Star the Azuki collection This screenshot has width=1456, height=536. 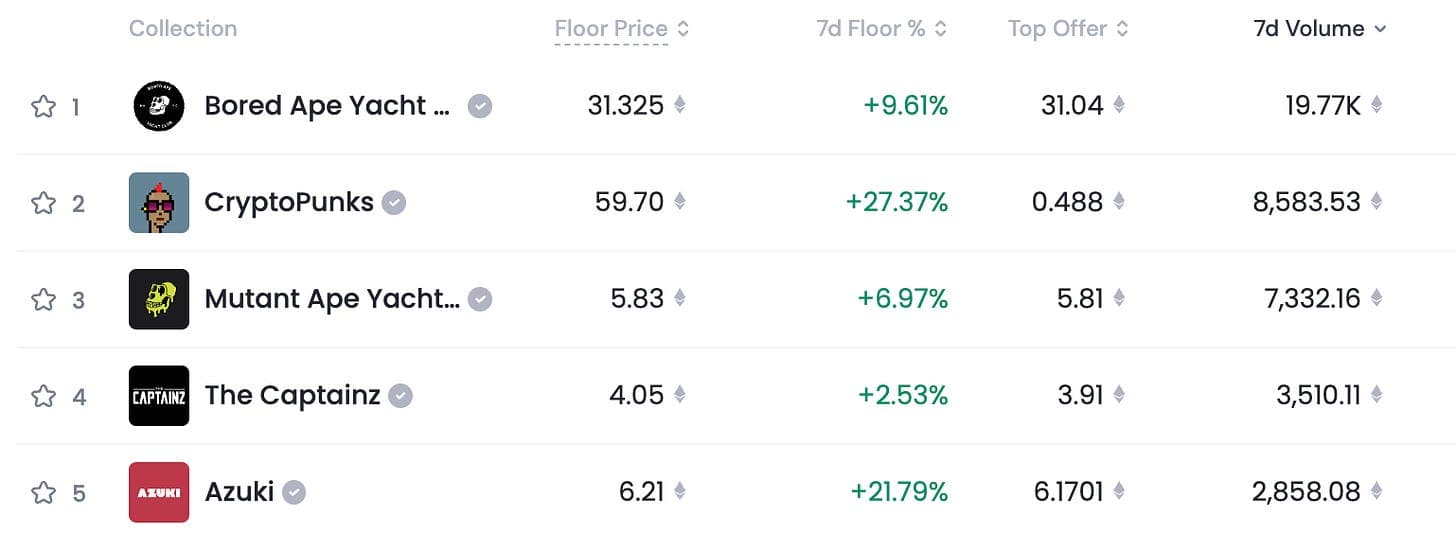[x=43, y=492]
